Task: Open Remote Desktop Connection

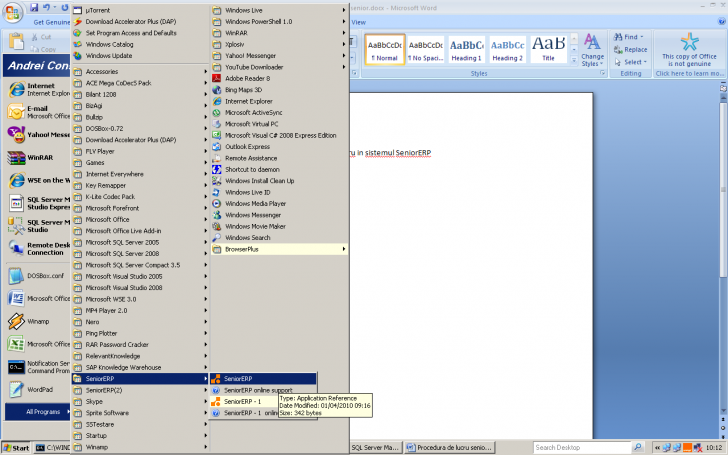Action: (37, 249)
